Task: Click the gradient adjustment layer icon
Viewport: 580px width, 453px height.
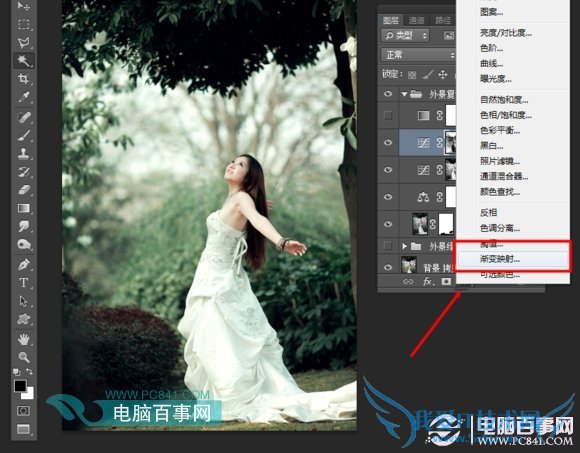Action: pos(423,115)
